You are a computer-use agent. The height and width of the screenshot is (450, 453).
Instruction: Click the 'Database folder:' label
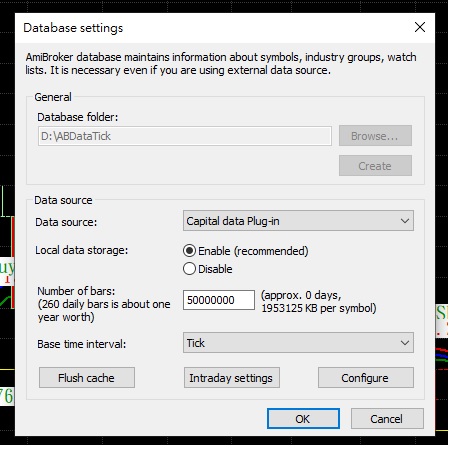[x=78, y=117]
